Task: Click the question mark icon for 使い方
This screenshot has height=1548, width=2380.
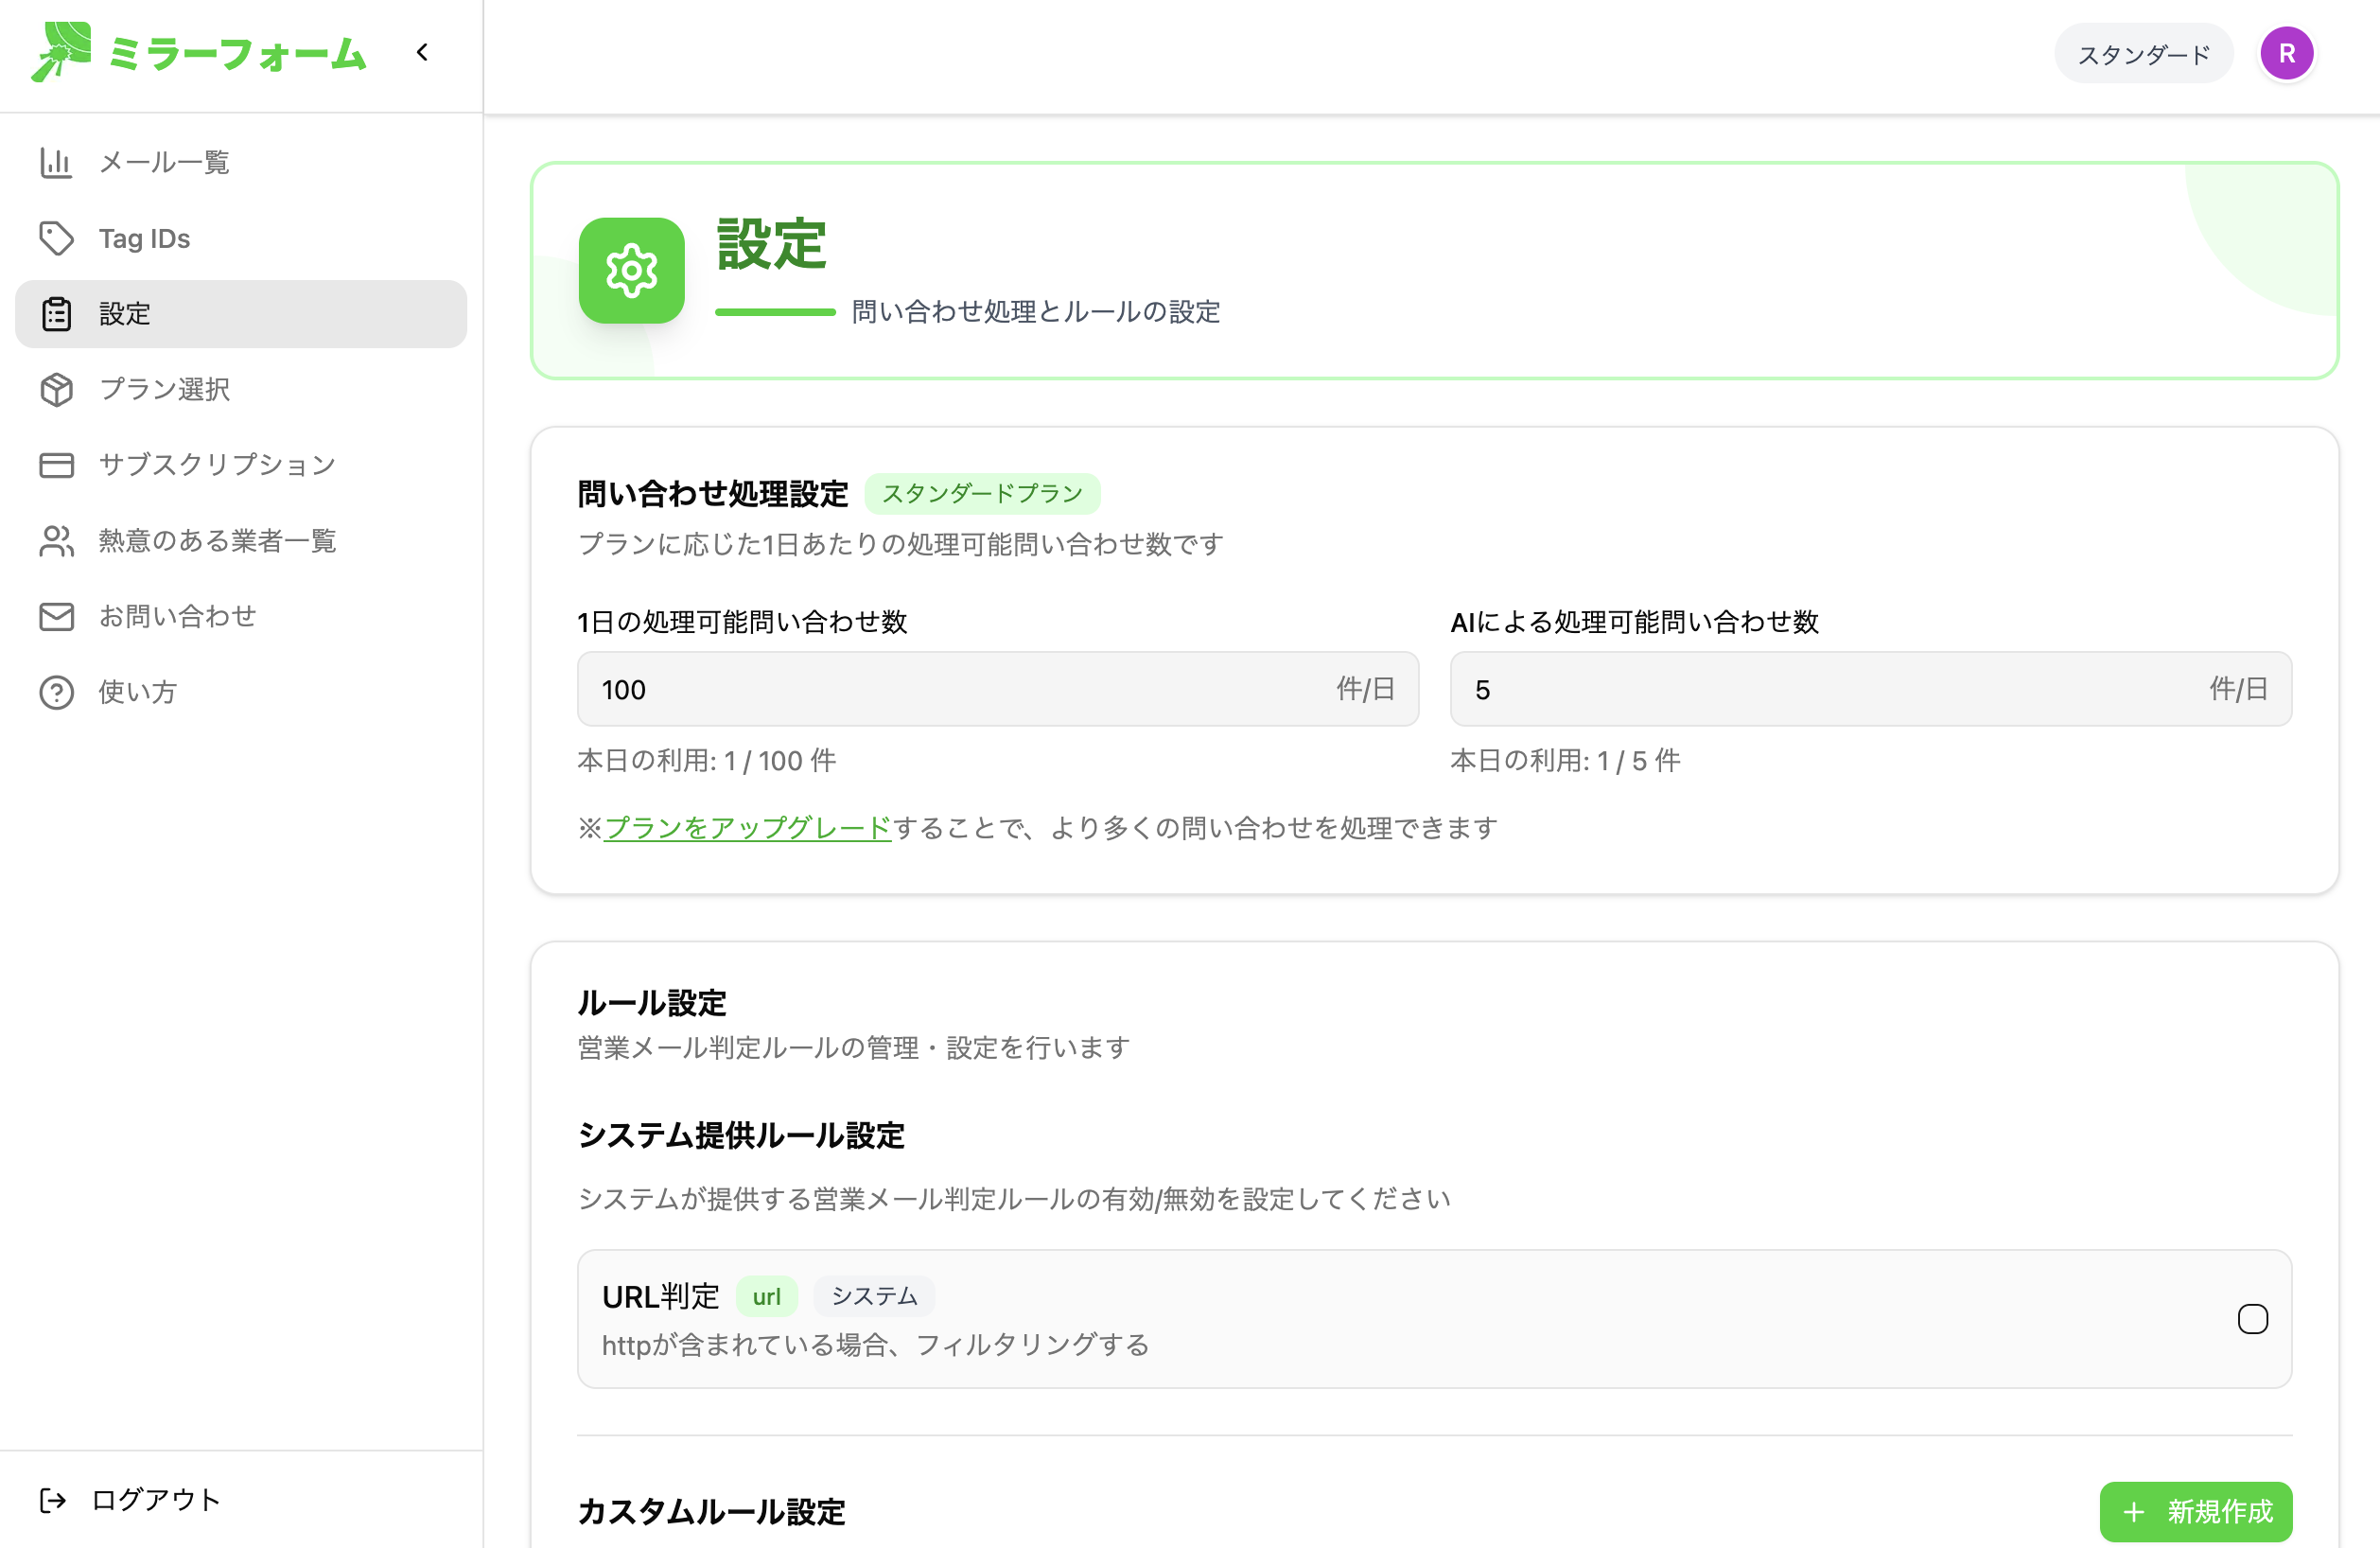Action: point(56,692)
